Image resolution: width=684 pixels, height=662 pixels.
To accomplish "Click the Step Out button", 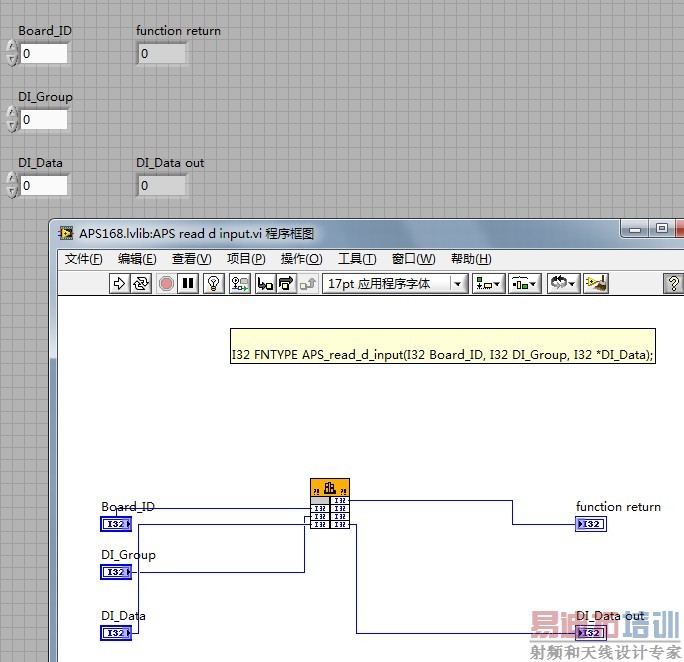I will (308, 283).
